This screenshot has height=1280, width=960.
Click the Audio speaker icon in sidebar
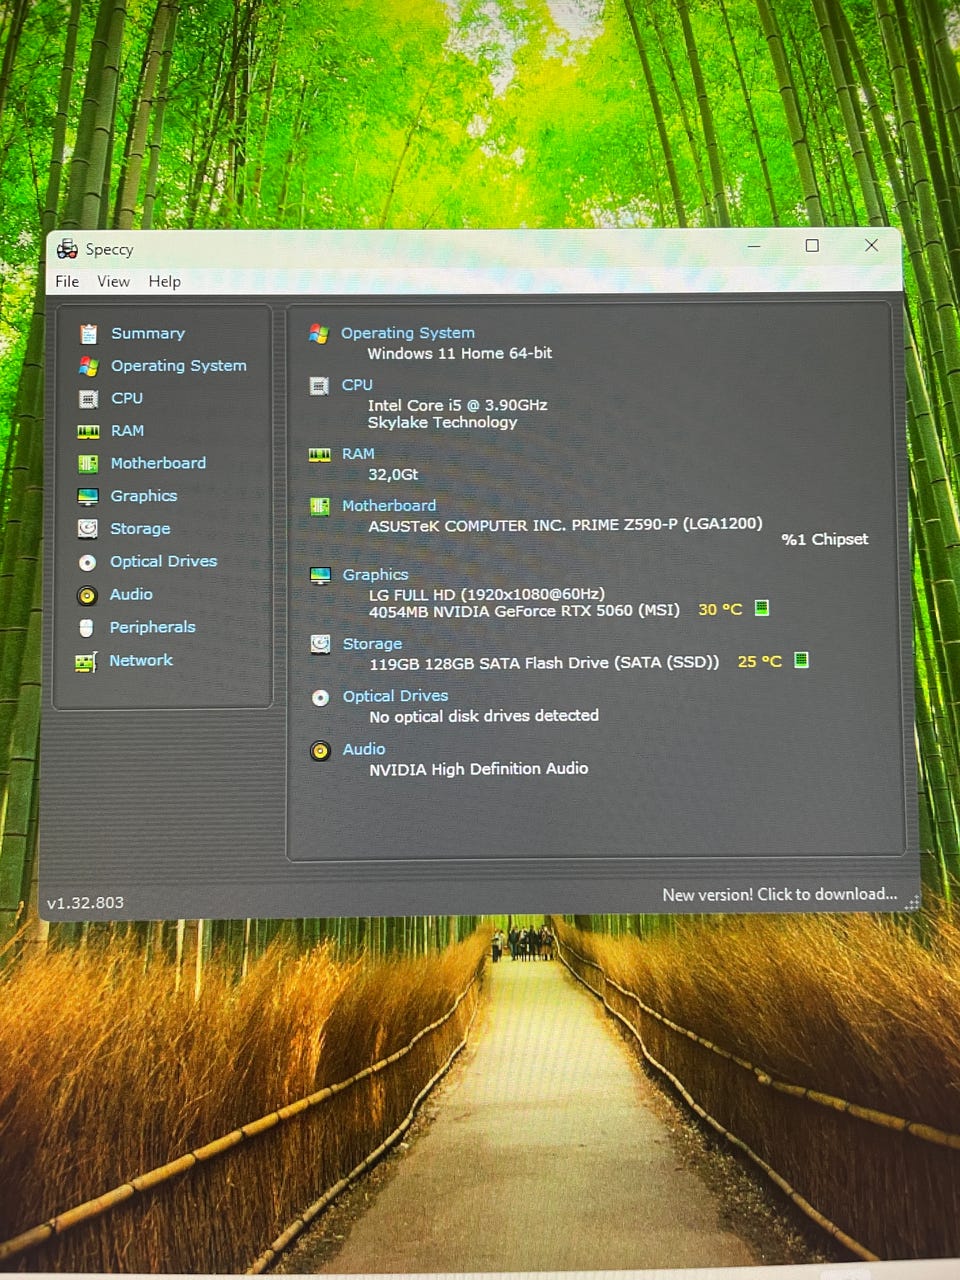88,595
